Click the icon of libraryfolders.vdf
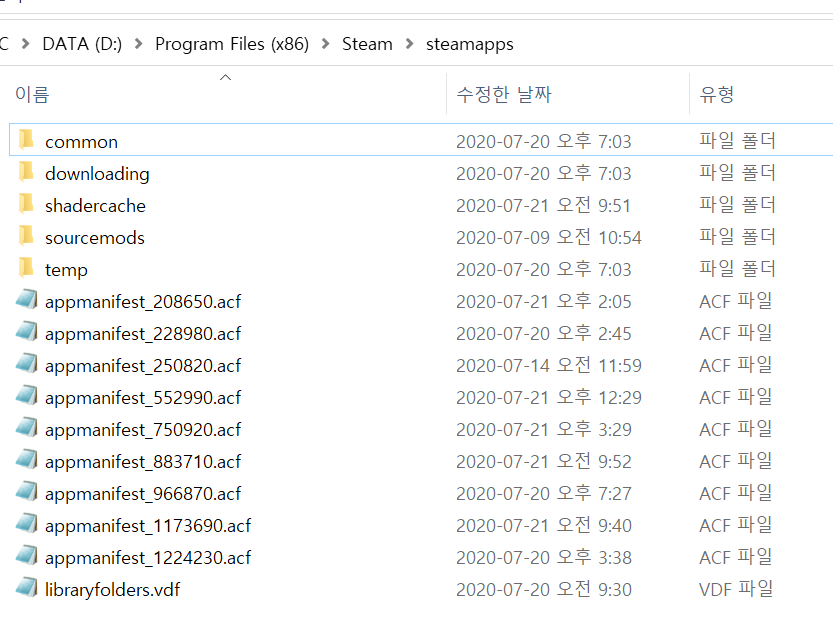The height and width of the screenshot is (639, 833). coord(27,588)
